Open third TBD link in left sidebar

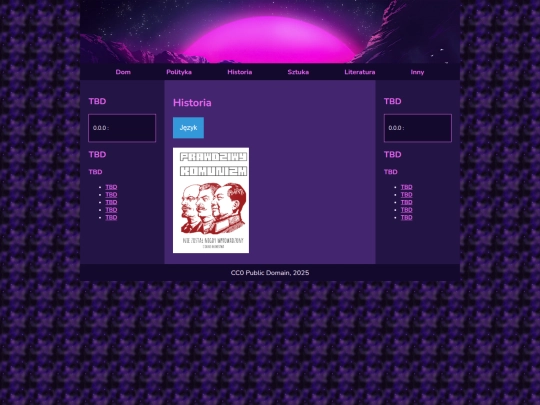[x=111, y=202]
